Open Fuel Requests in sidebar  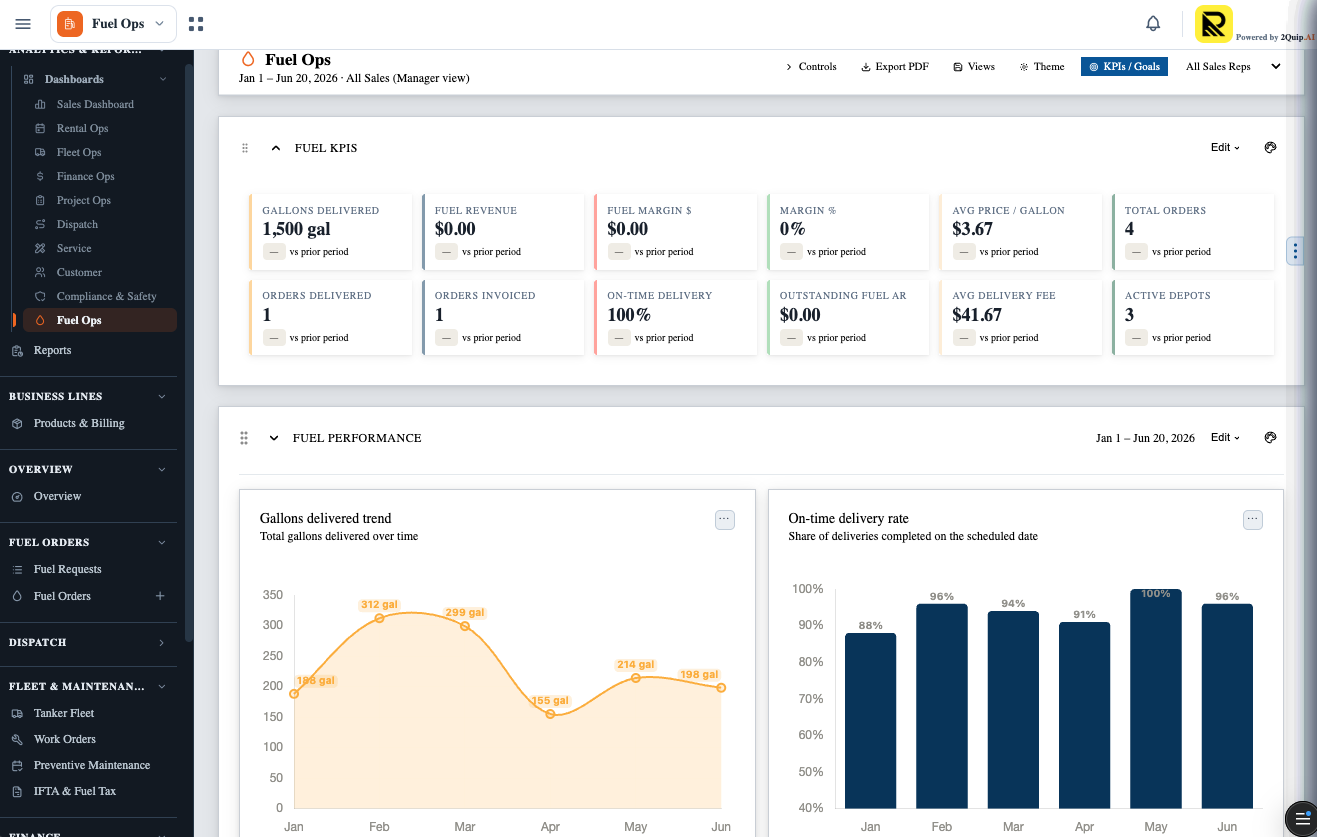click(x=68, y=569)
